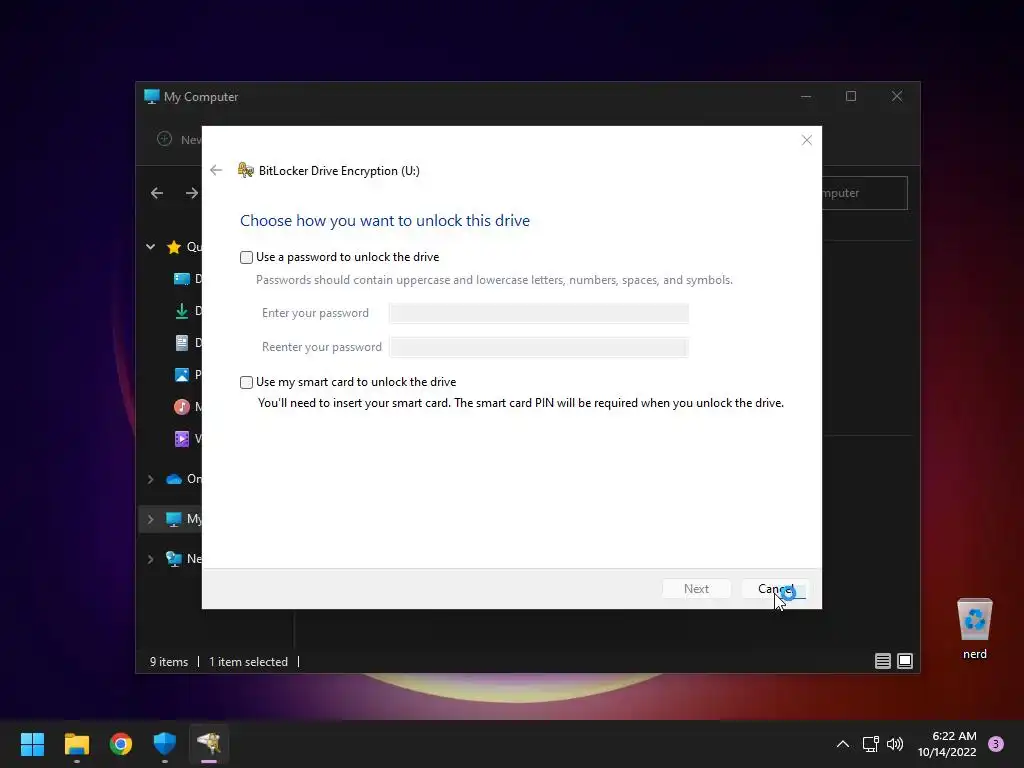Open notification badge showing 3

point(996,744)
